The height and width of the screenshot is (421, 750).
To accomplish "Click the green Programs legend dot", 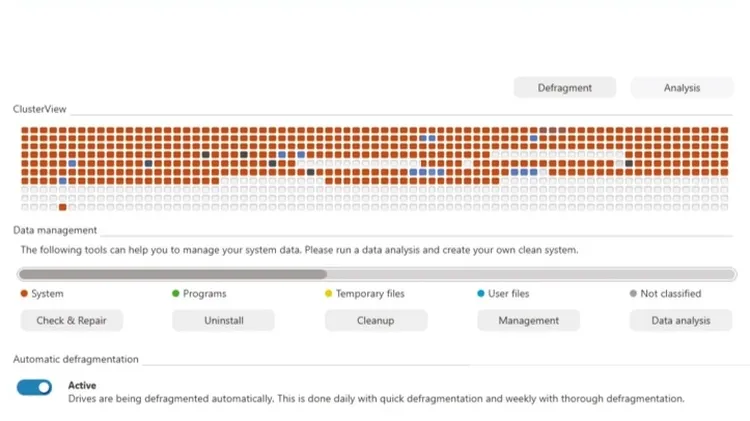I will (x=176, y=294).
